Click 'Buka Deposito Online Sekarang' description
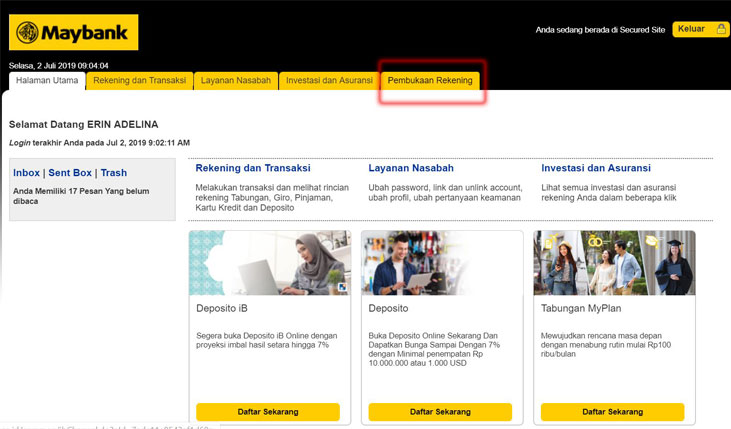Screen dimensions: 731x429 [434, 349]
